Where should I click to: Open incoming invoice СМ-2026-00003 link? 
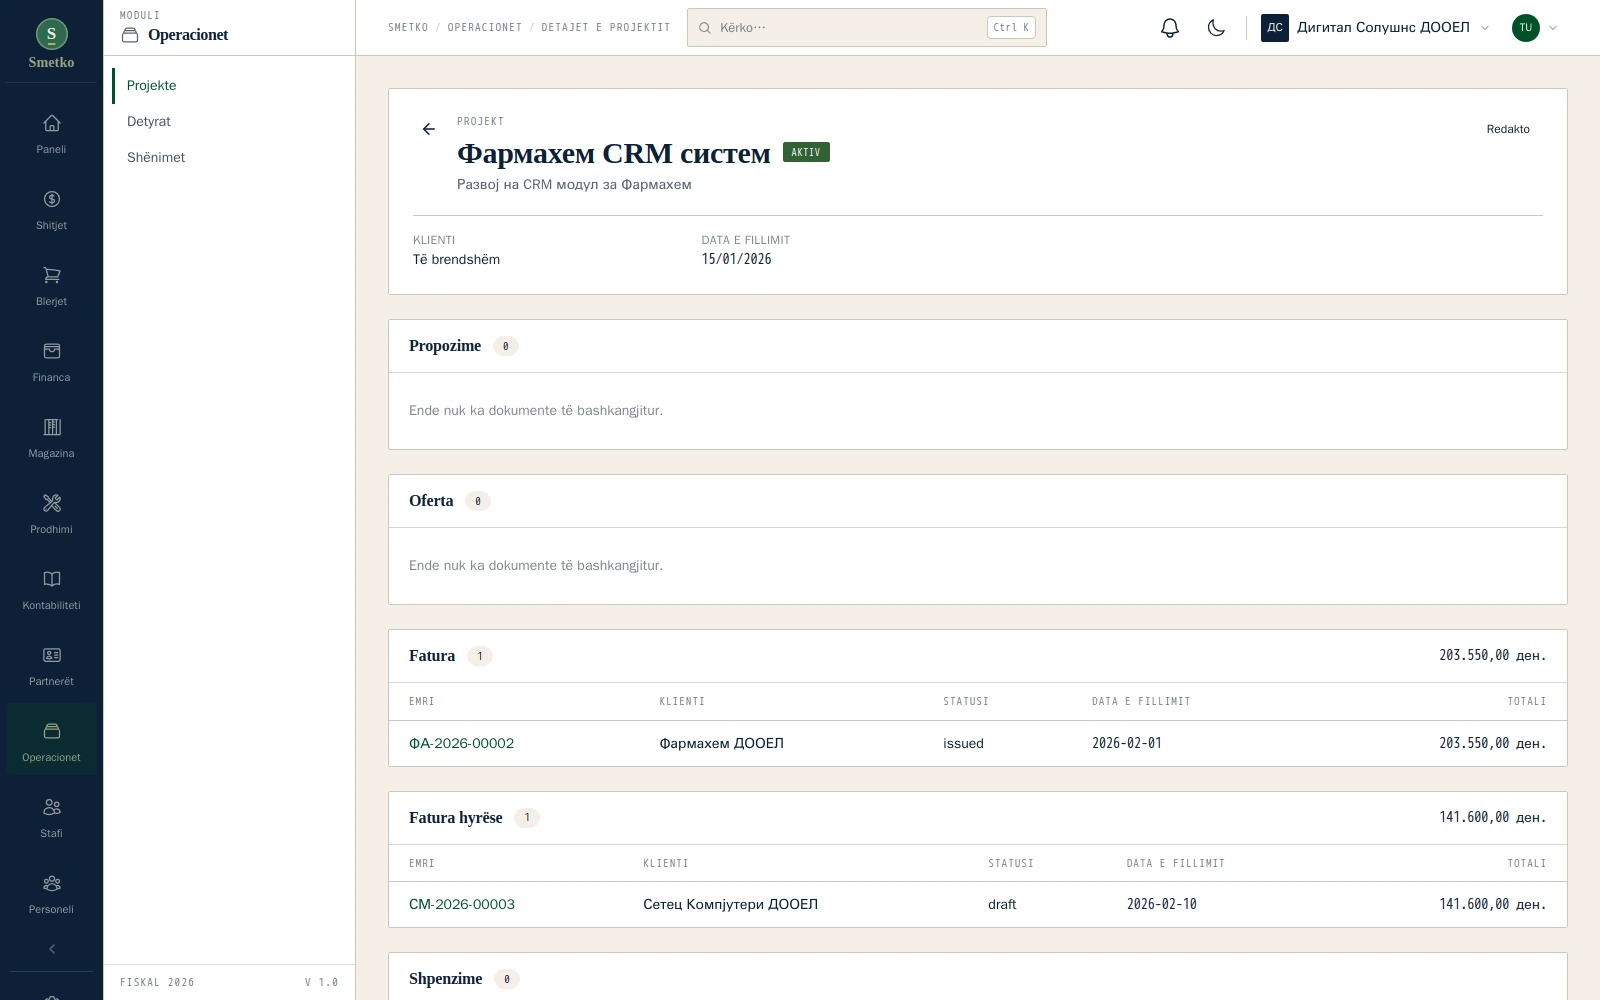(x=462, y=904)
